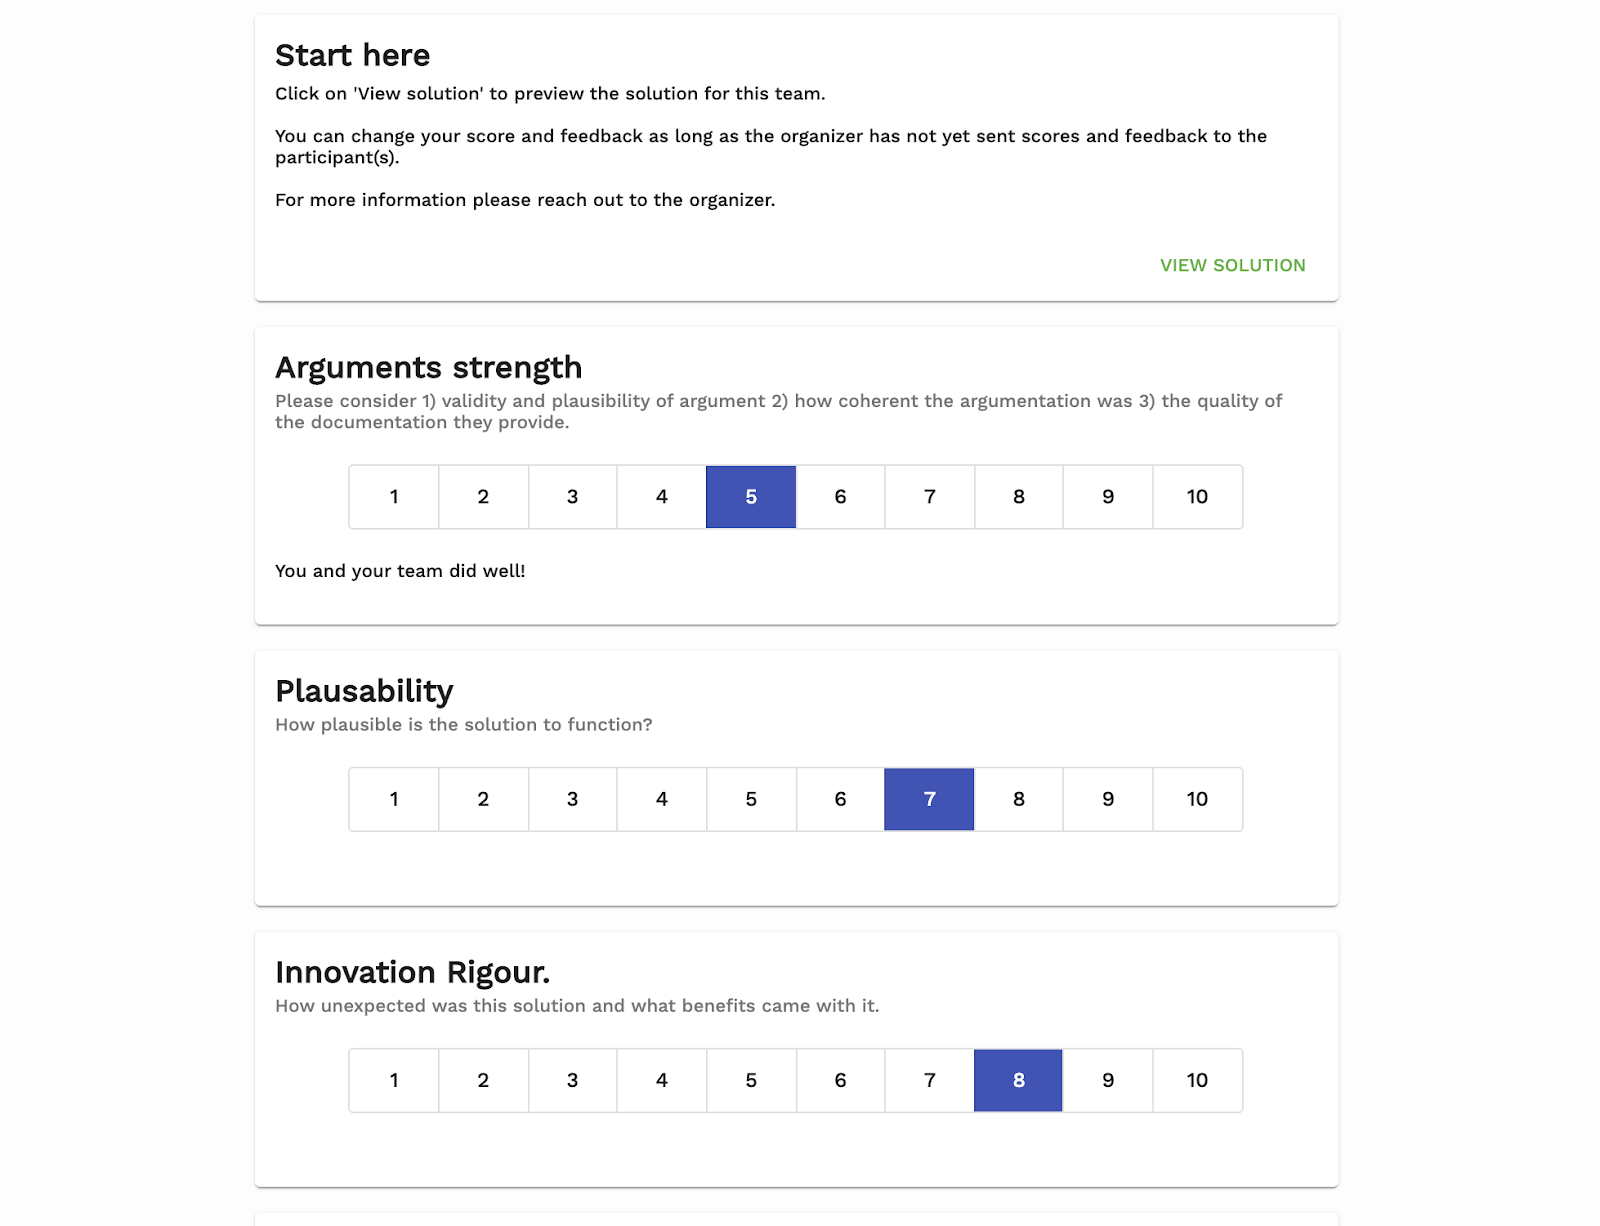Give Innovation Rigour a 9

coord(1108,1080)
